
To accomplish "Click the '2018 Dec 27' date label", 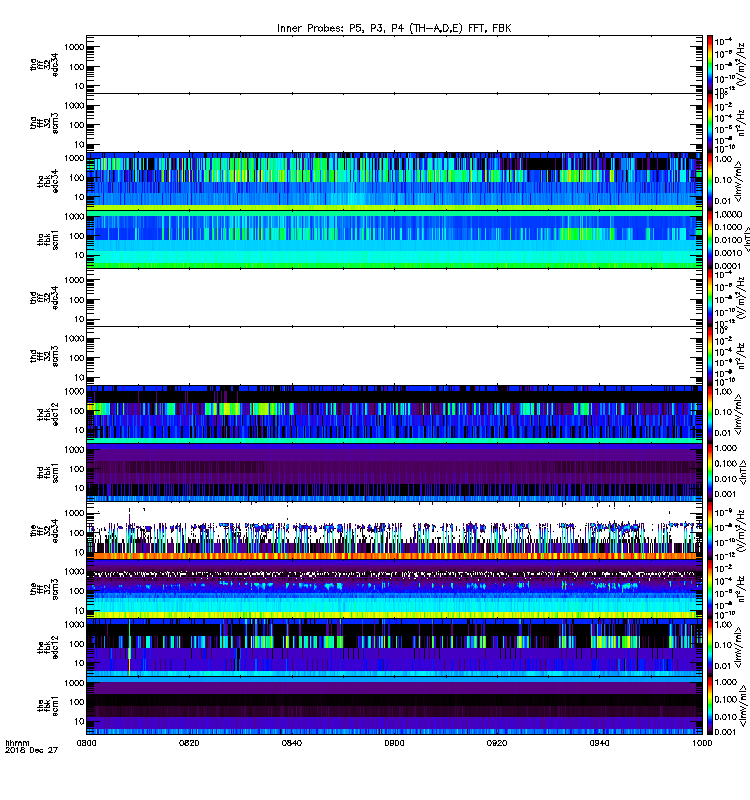I will coord(32,750).
